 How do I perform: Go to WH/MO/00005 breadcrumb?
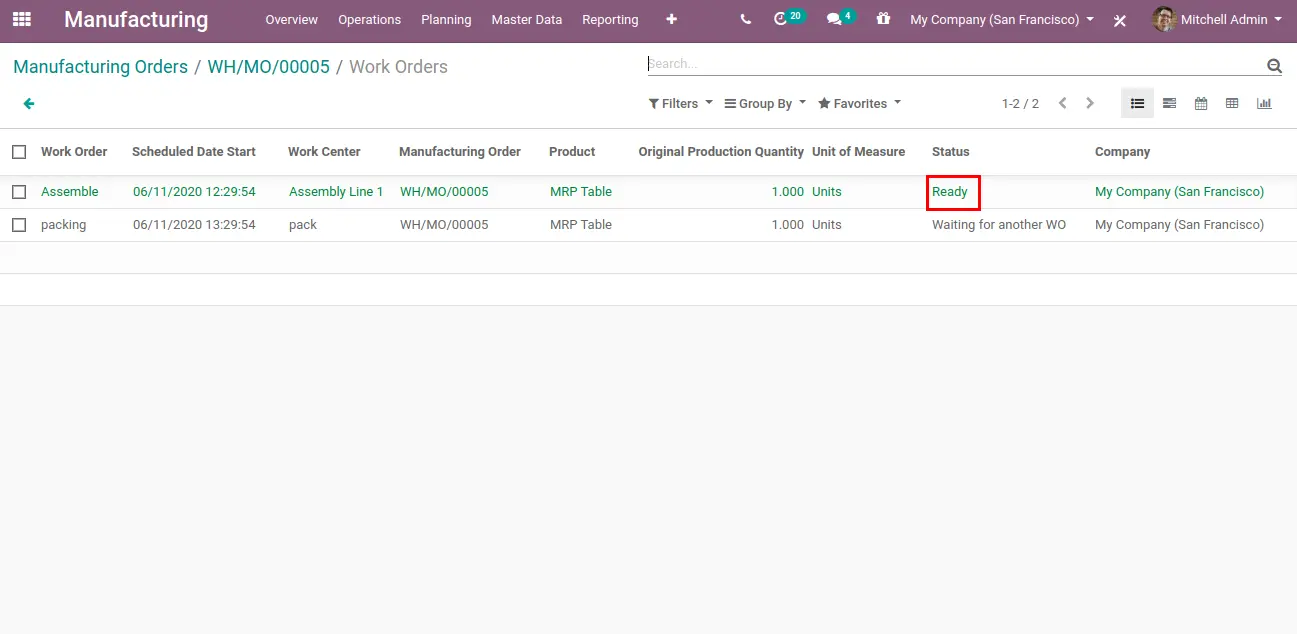268,67
